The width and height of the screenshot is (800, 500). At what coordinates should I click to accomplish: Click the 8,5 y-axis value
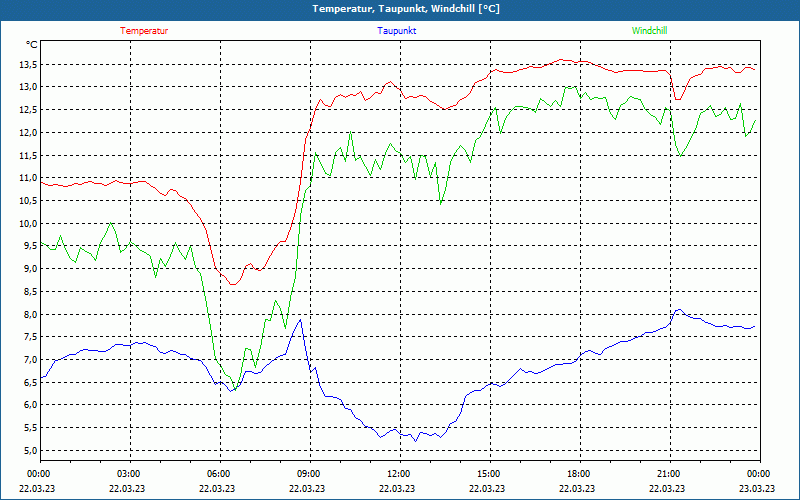pyautogui.click(x=31, y=291)
